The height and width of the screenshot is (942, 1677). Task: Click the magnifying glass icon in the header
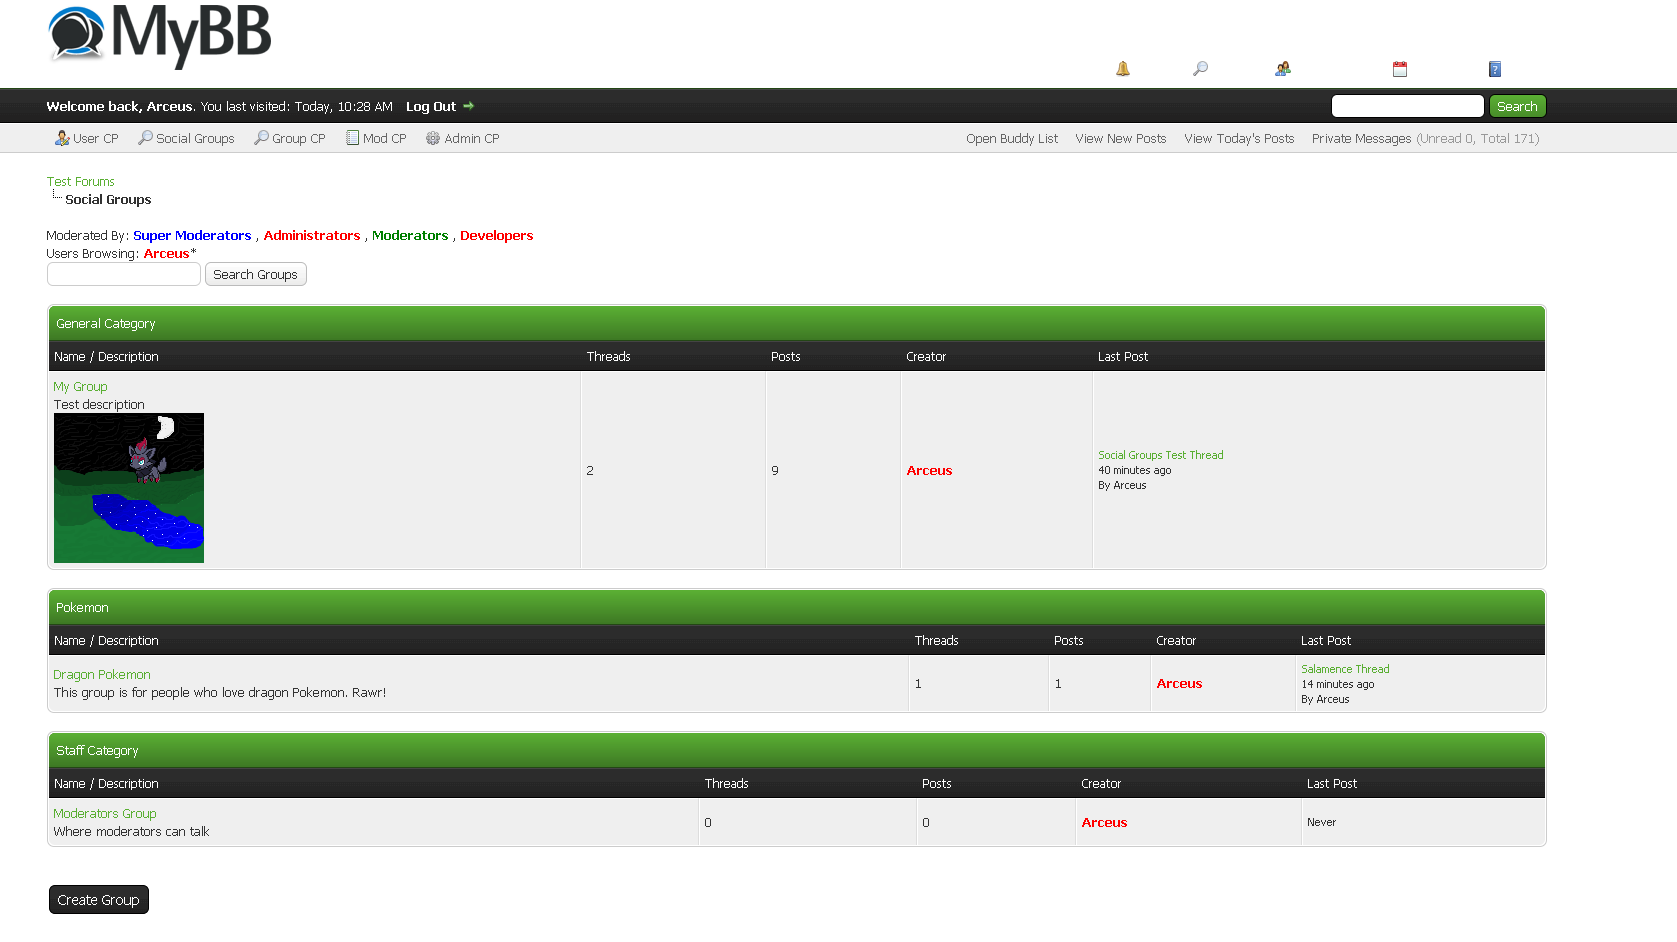[x=1200, y=69]
